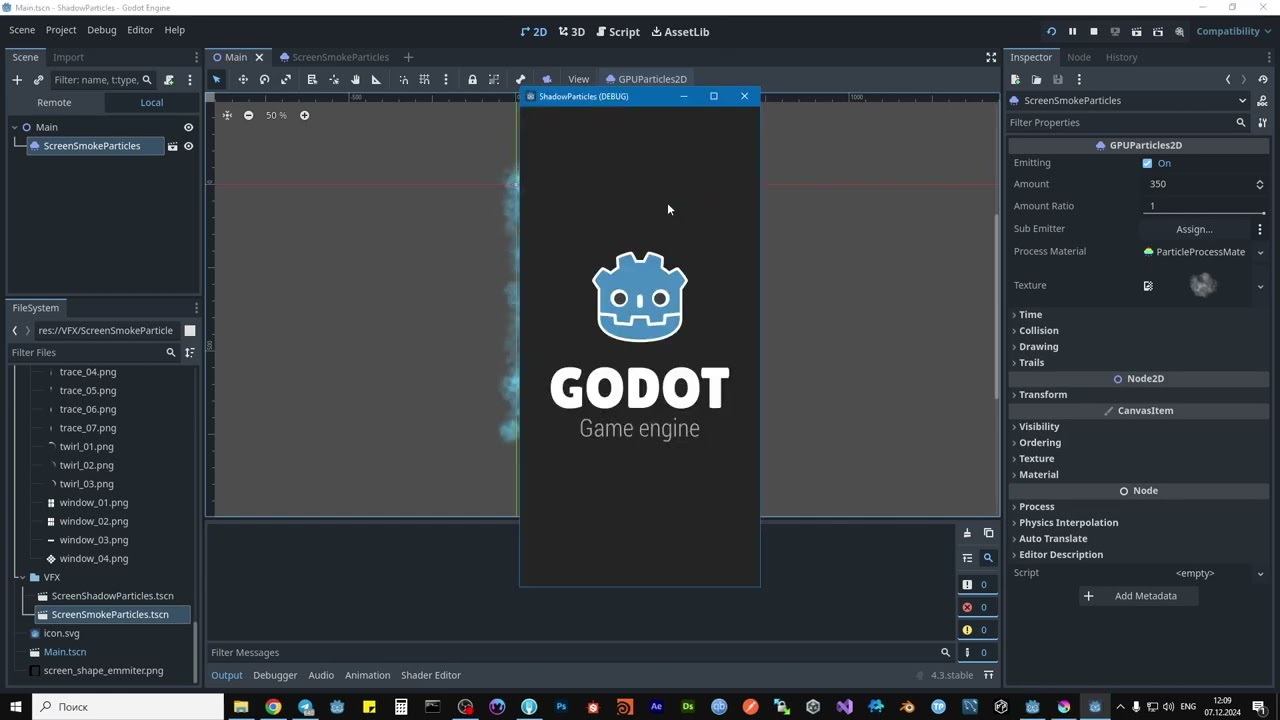Toggle visibility of ScreenSmokeParticles node
This screenshot has height=720, width=1280.
click(188, 146)
